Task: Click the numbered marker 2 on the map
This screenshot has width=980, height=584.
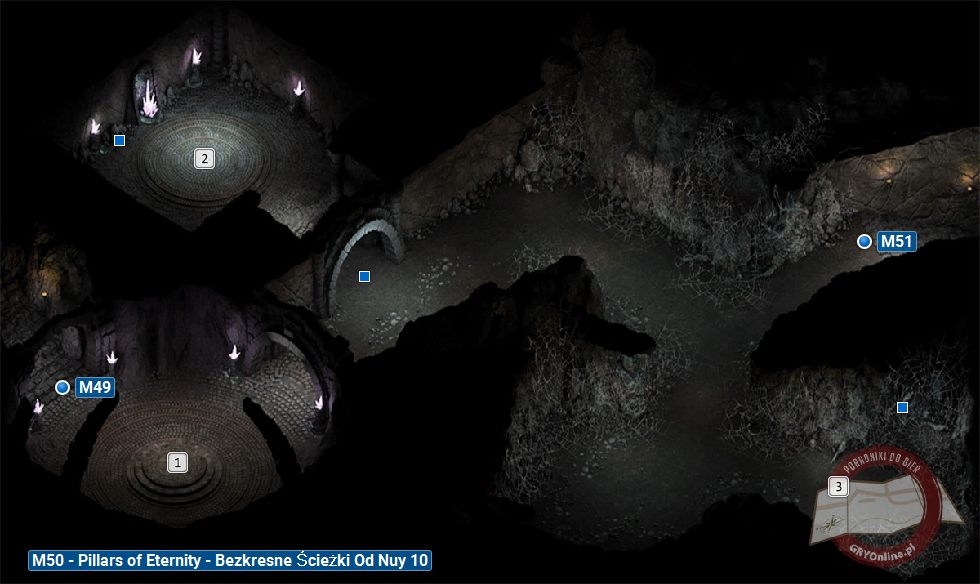Action: [x=204, y=159]
